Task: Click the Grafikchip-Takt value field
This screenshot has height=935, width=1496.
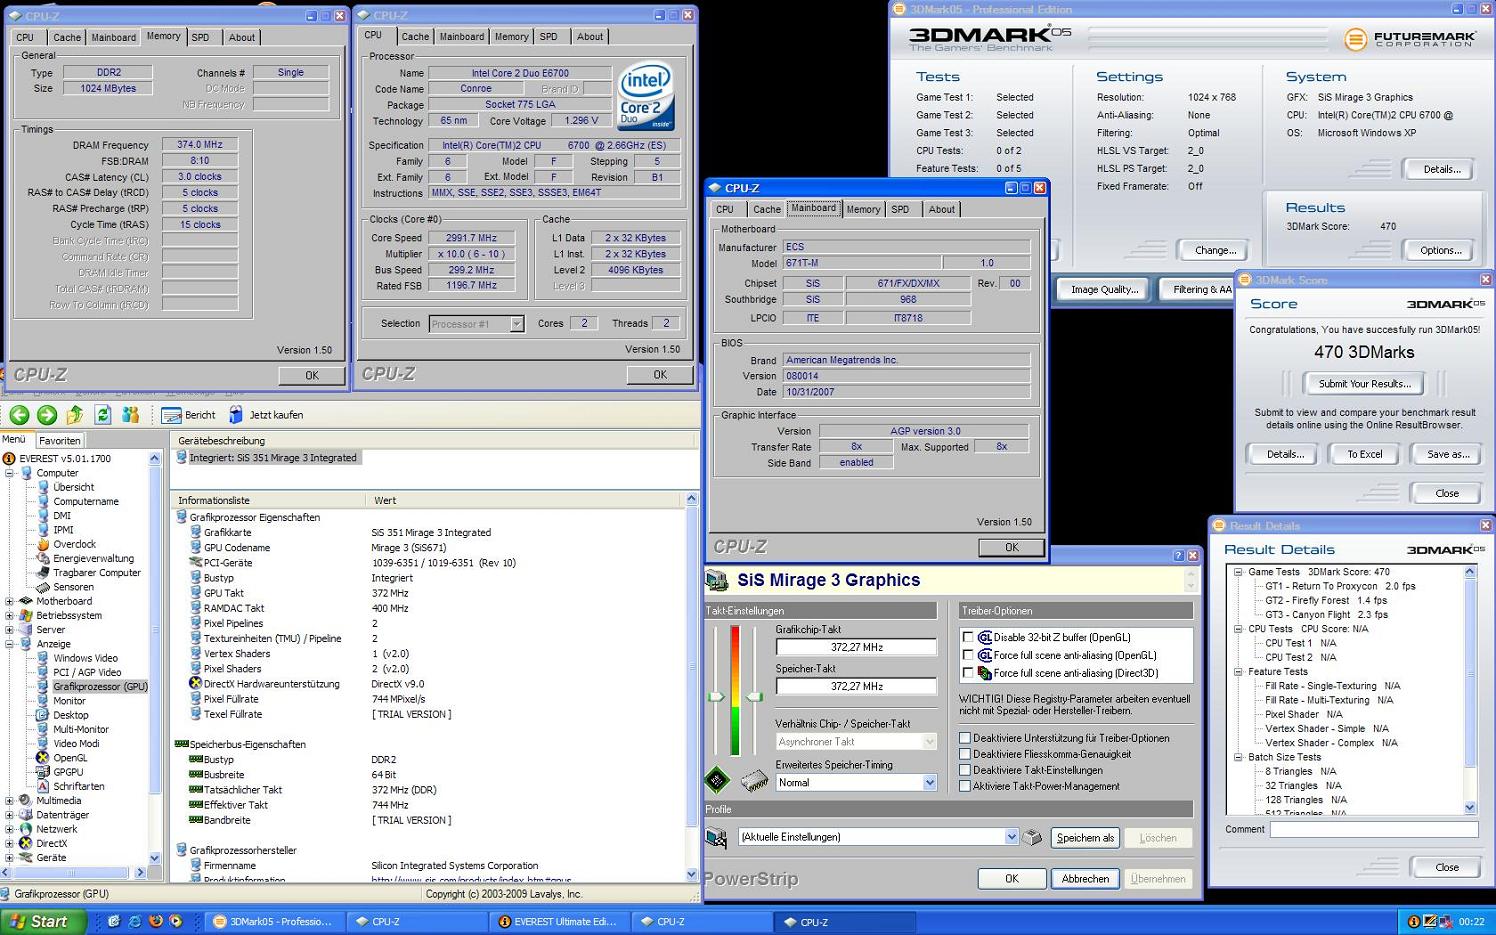Action: pyautogui.click(x=856, y=647)
